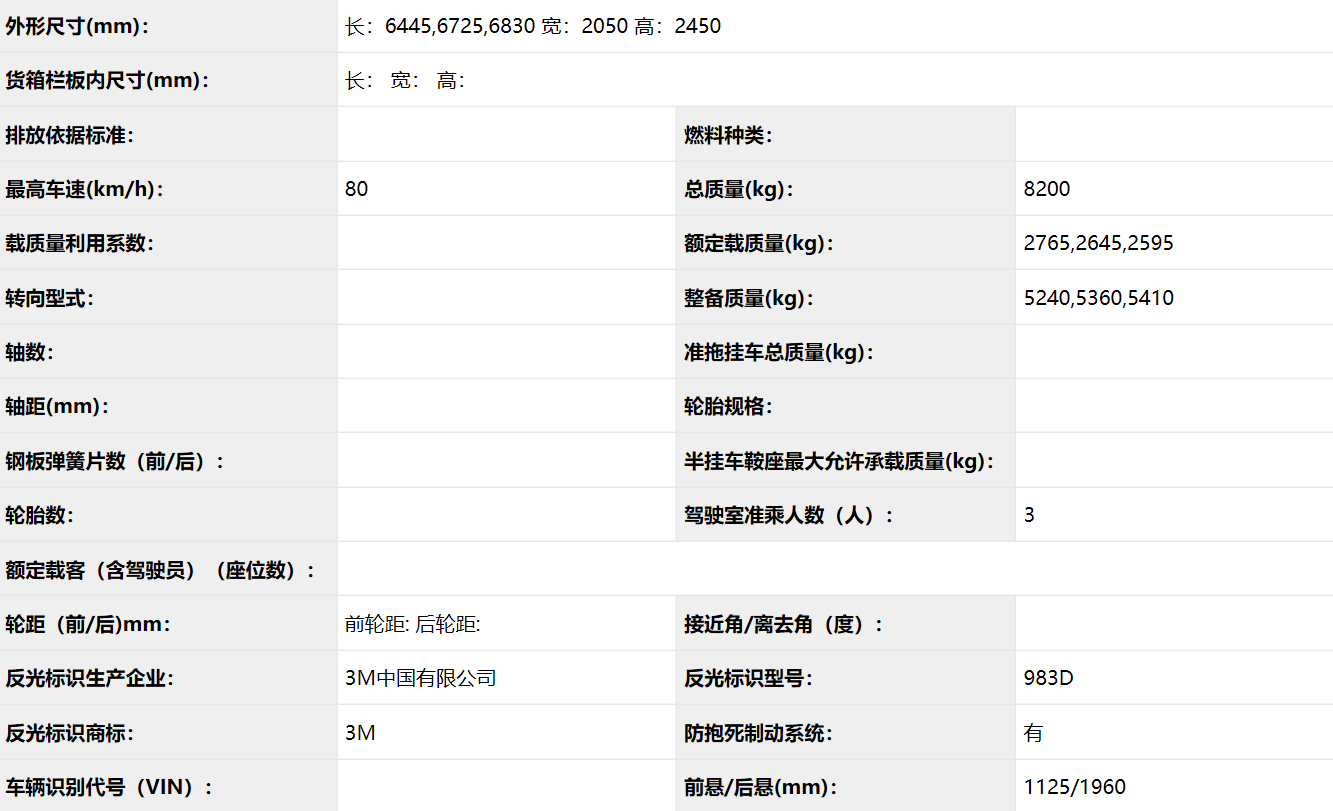
Task: Click the max speed value 80
Action: click(357, 189)
